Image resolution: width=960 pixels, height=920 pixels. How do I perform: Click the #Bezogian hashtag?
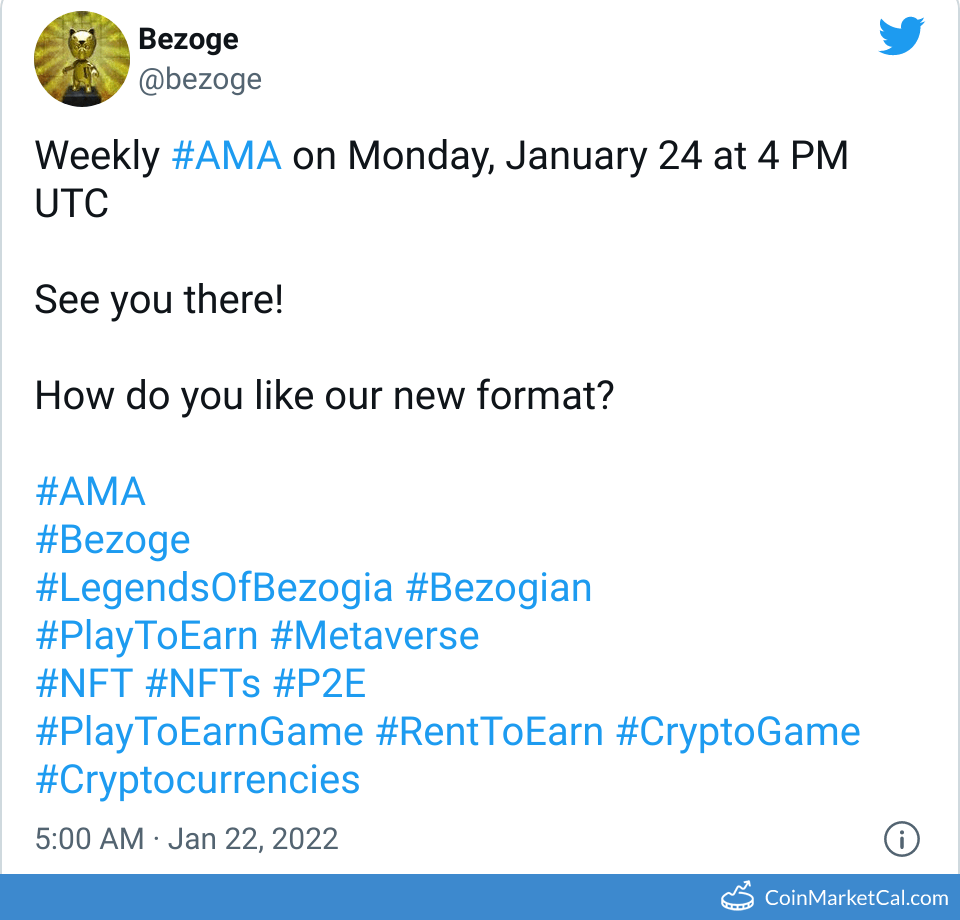(x=498, y=588)
